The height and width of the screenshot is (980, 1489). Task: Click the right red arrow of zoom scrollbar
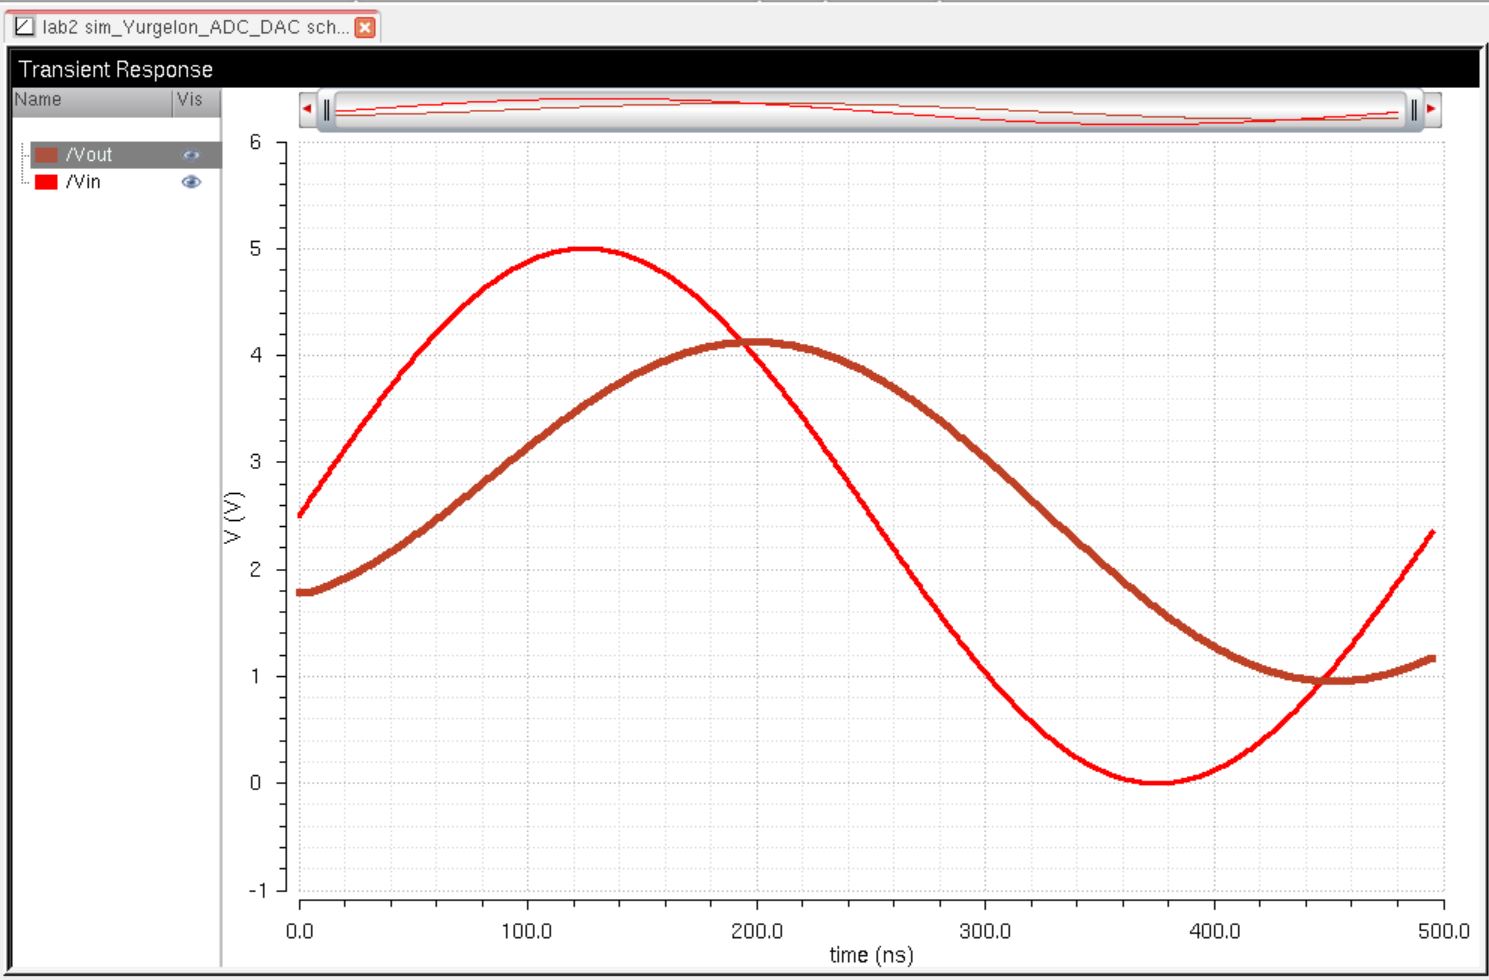point(1432,109)
